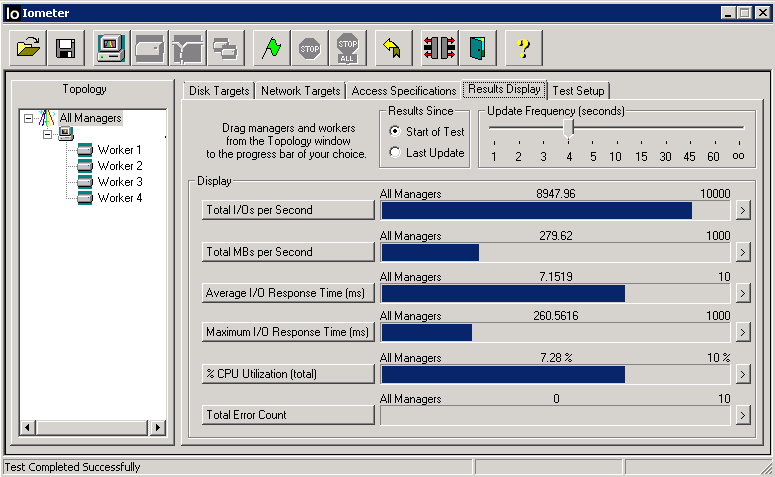
Task: Click Total I/Os per Second progress bar
Action: click(555, 211)
